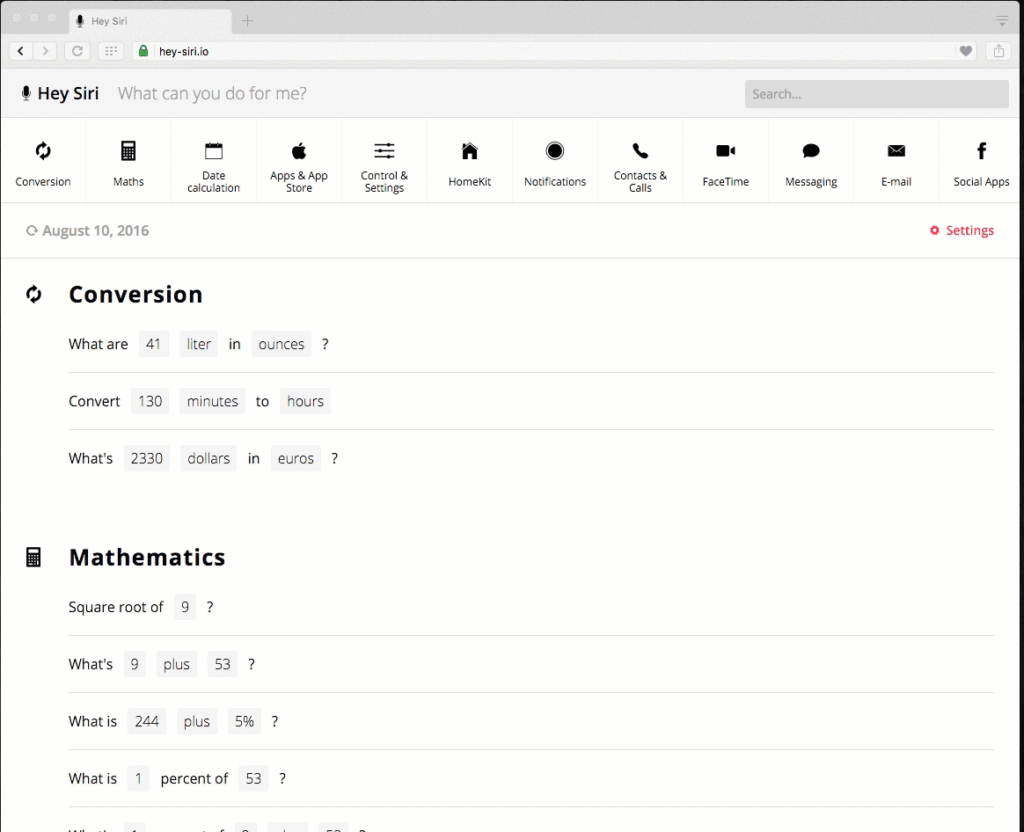Viewport: 1024px width, 832px height.
Task: Select the Maths calculator icon
Action: [128, 152]
